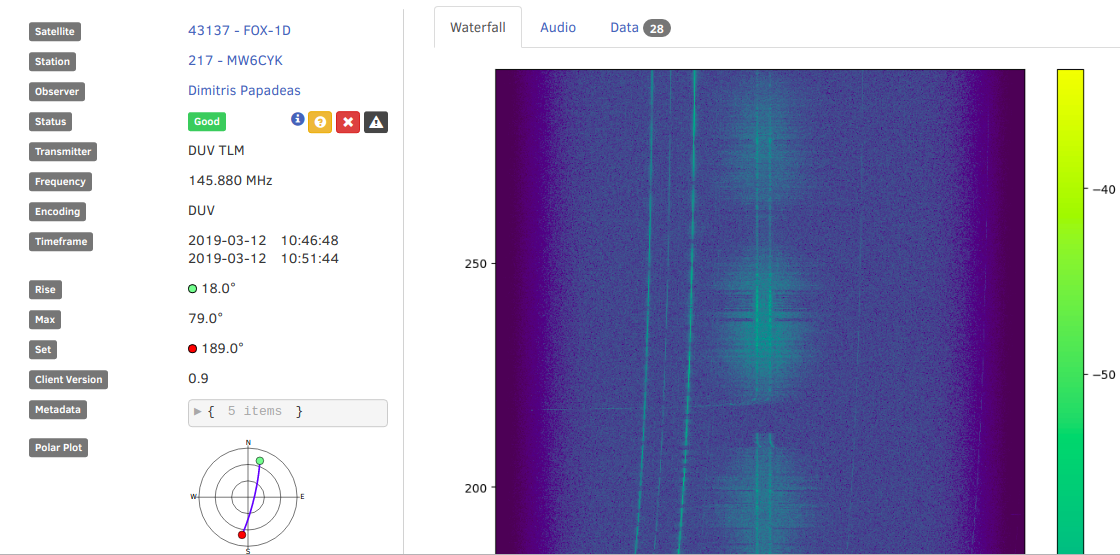Open the Audio tab

tap(558, 28)
